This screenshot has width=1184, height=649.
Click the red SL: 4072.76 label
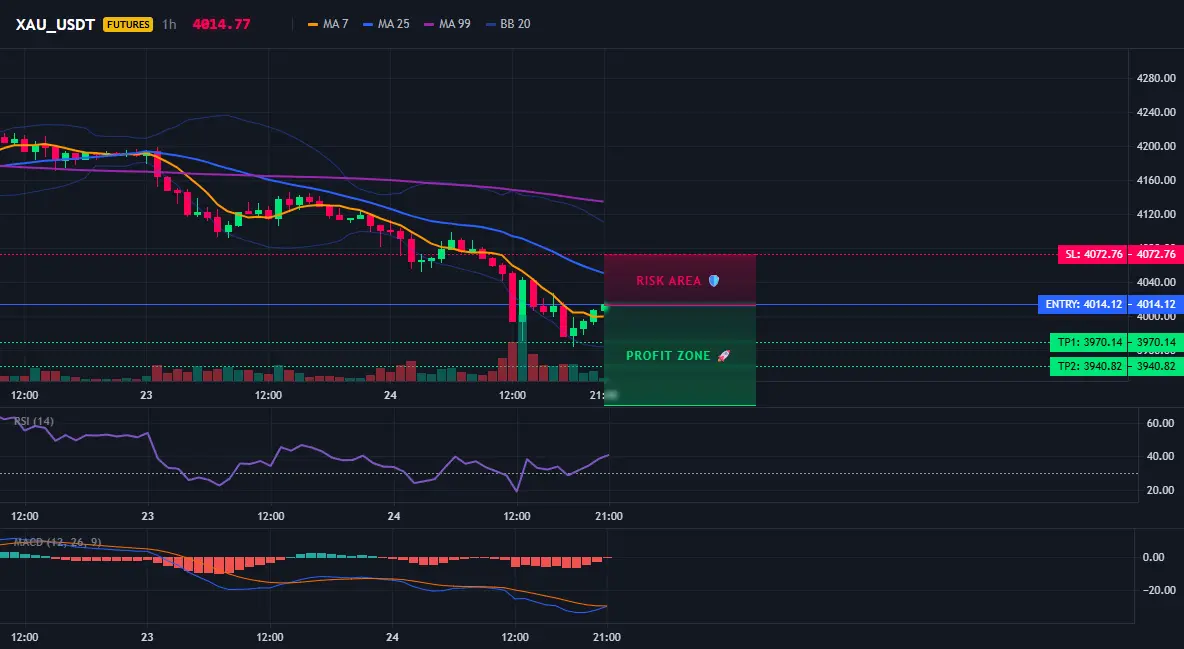[1093, 254]
